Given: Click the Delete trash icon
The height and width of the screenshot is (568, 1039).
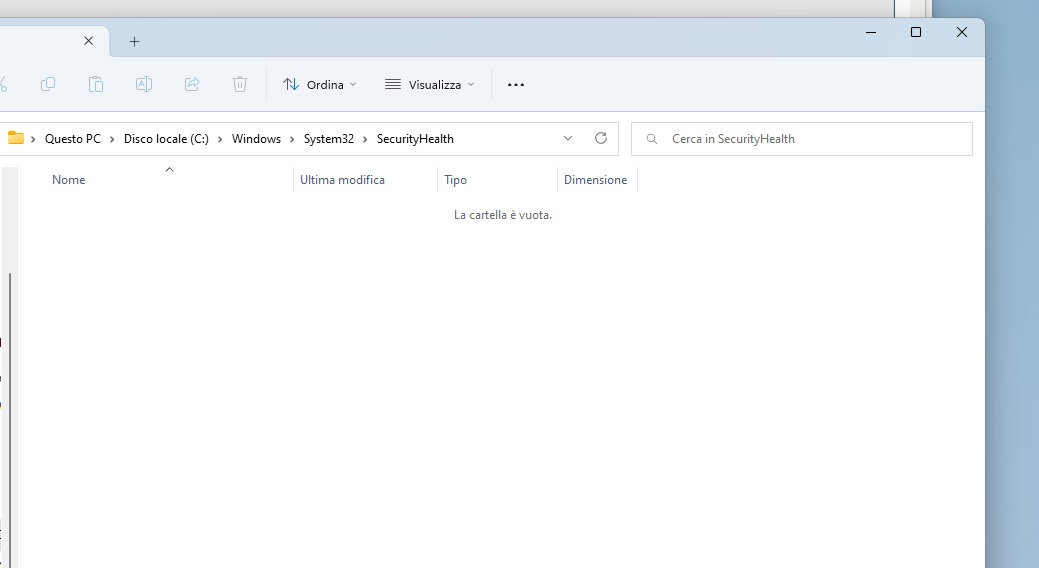Looking at the screenshot, I should coord(240,84).
